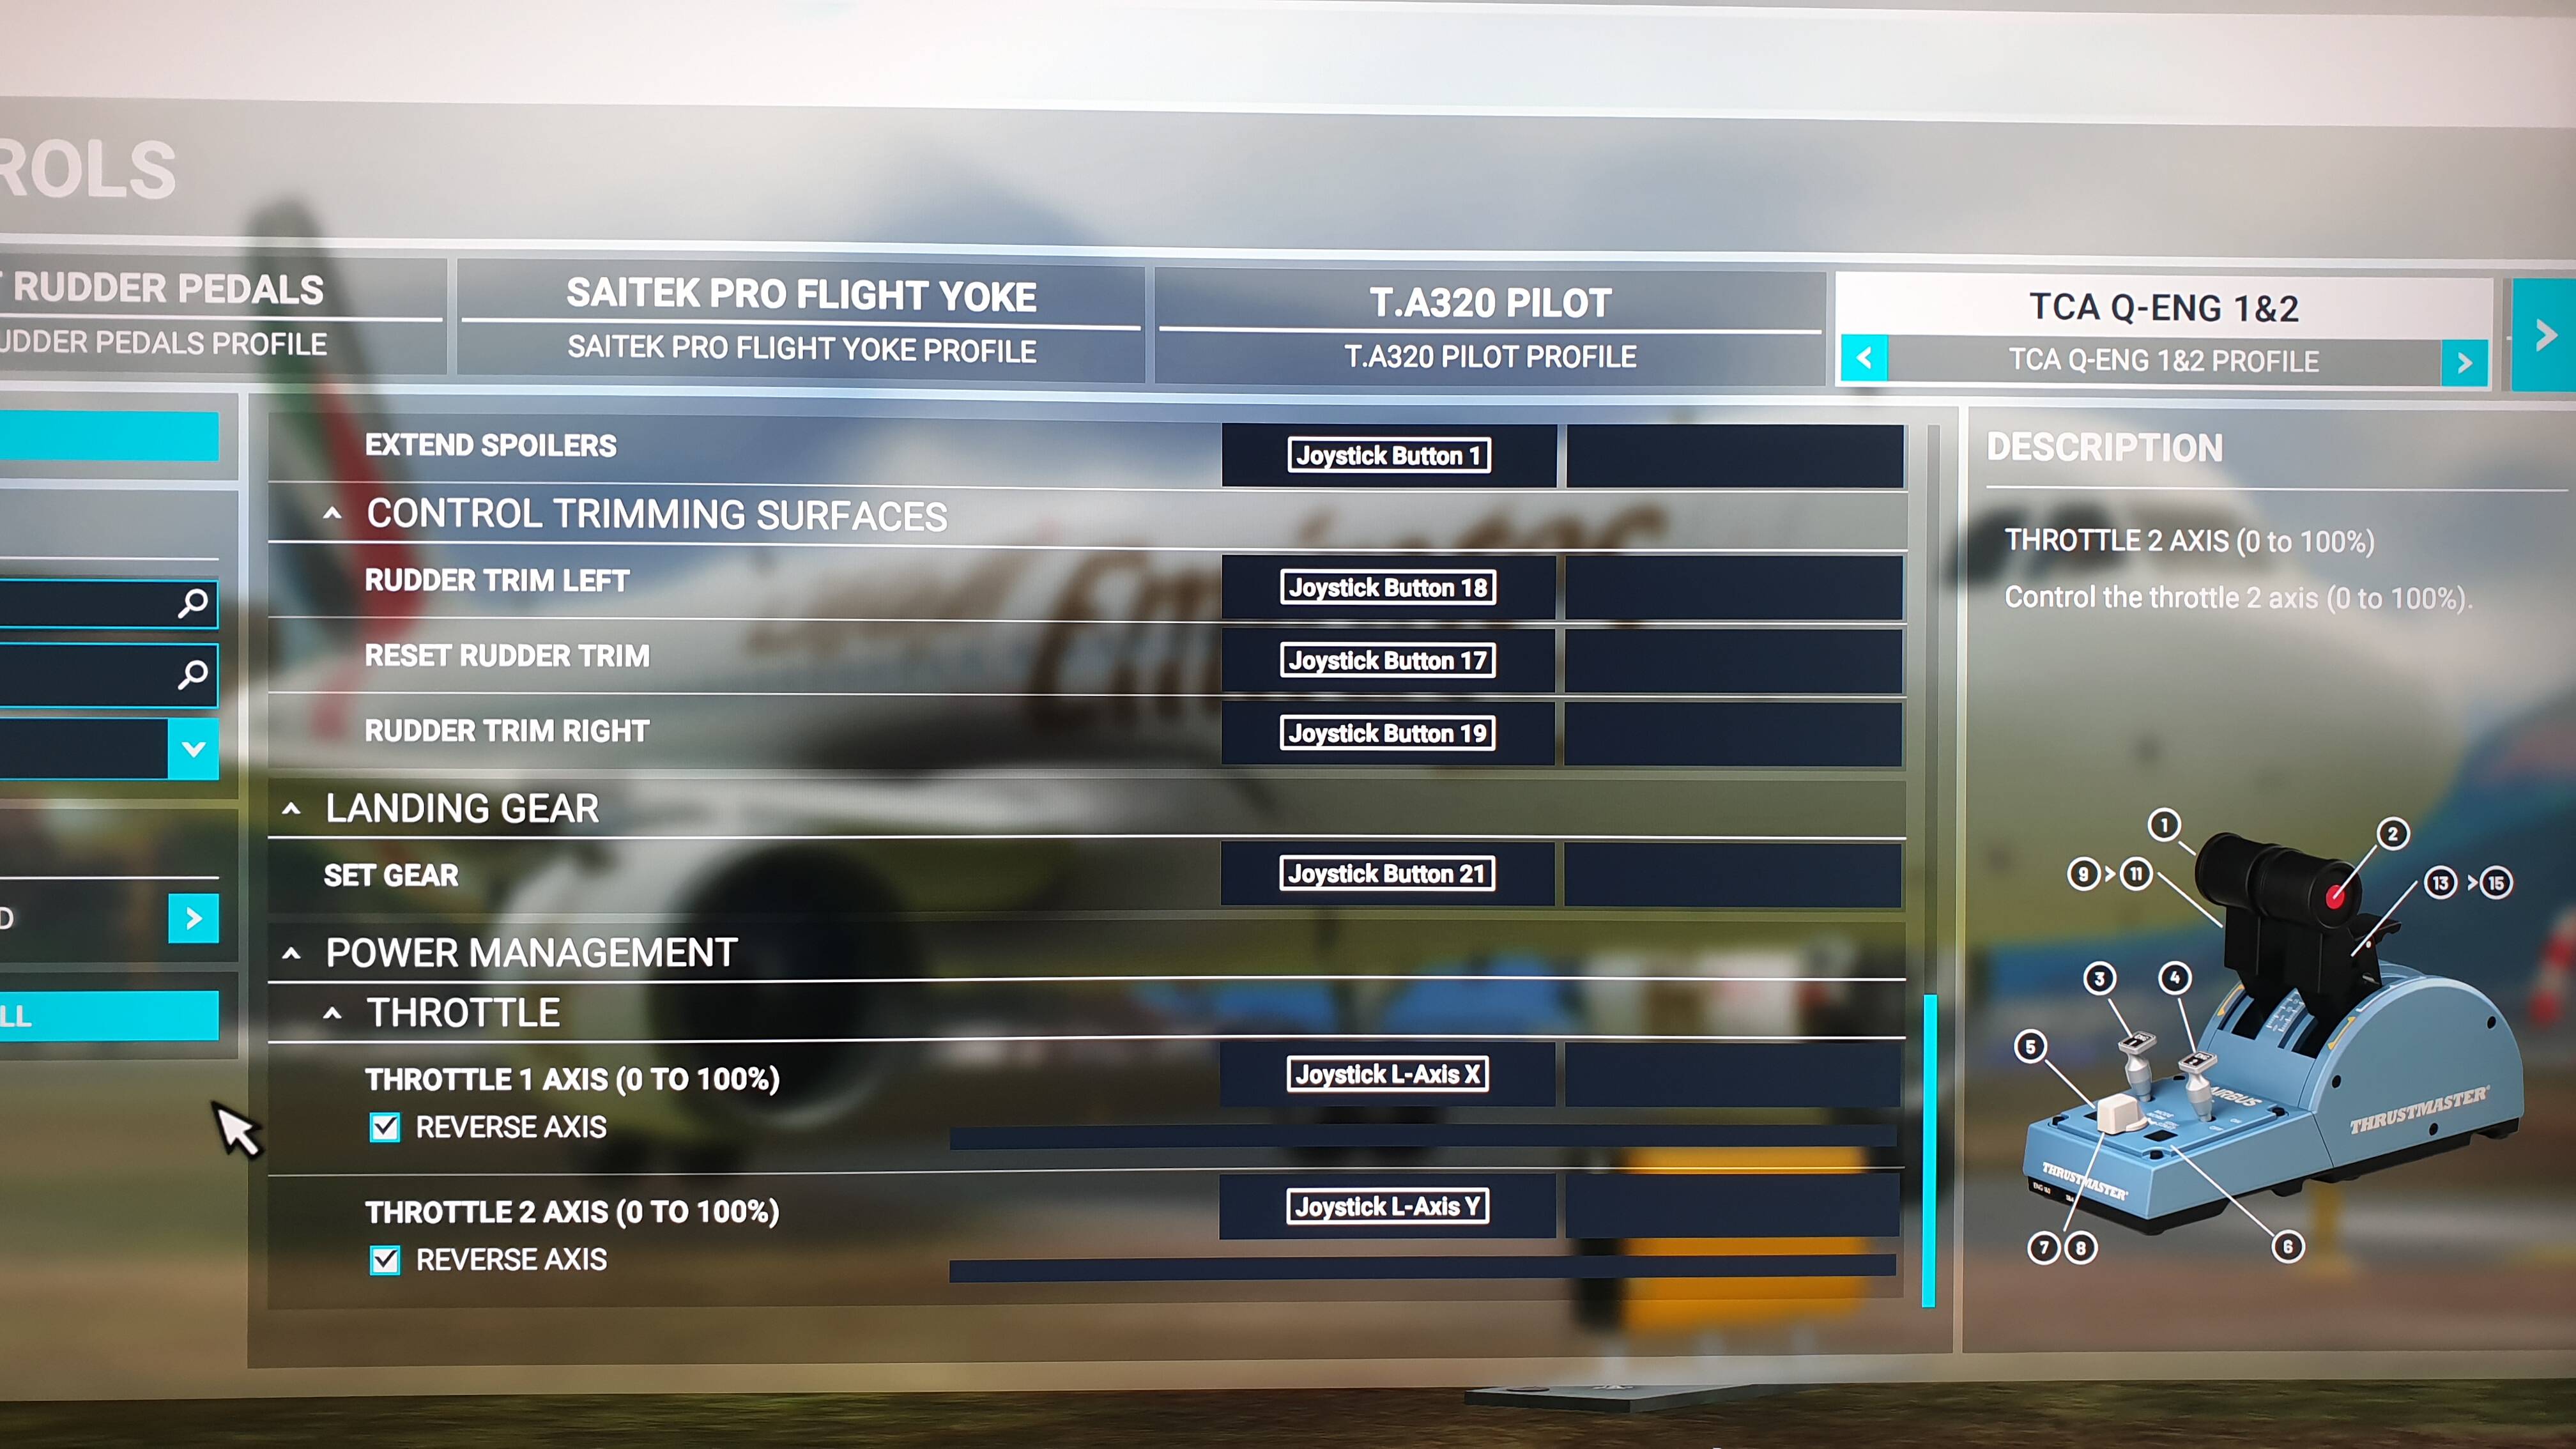Screen dimensions: 2576x1449
Task: Toggle REVERSE AXIS for THROTTLE 2 AXIS
Action: (x=386, y=1260)
